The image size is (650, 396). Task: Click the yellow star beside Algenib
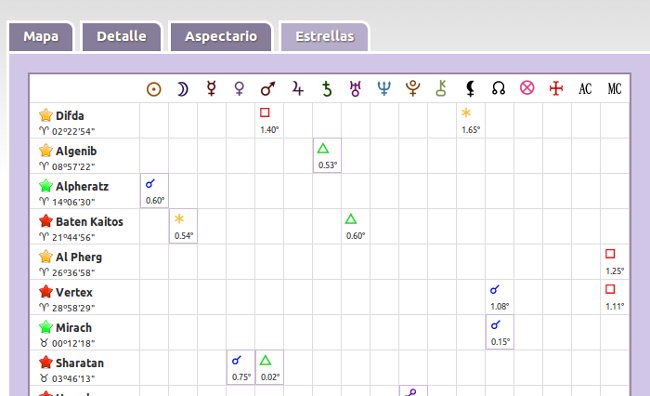[46, 150]
